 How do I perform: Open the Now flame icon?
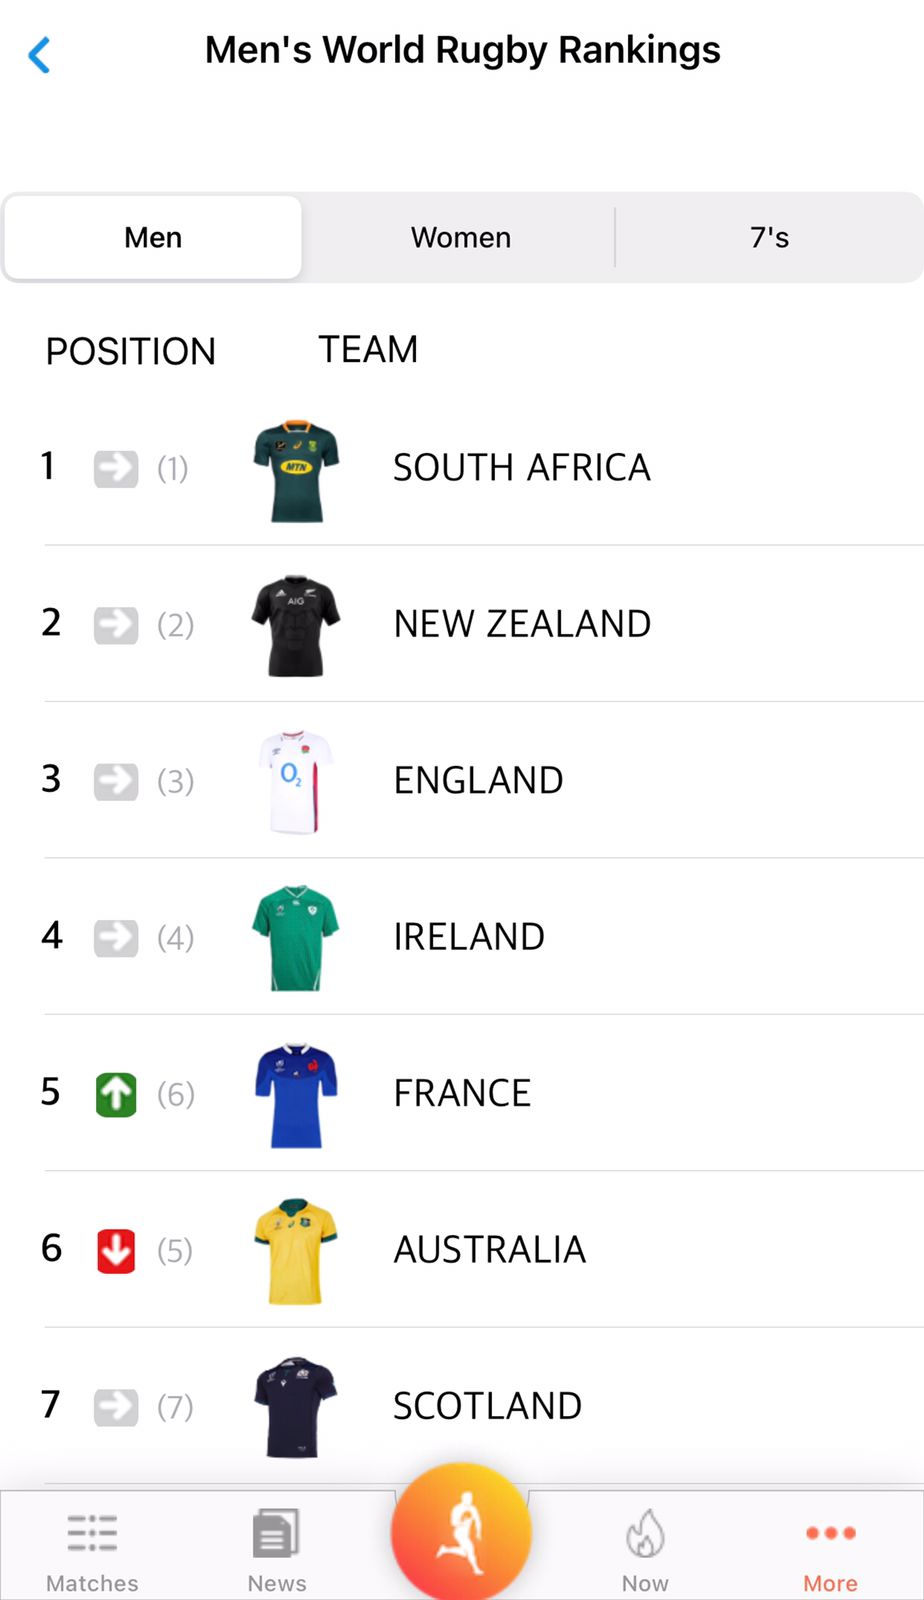[645, 1534]
